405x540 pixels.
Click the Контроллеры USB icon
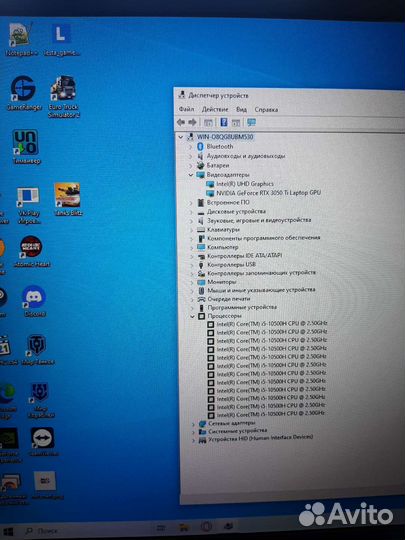click(x=201, y=265)
